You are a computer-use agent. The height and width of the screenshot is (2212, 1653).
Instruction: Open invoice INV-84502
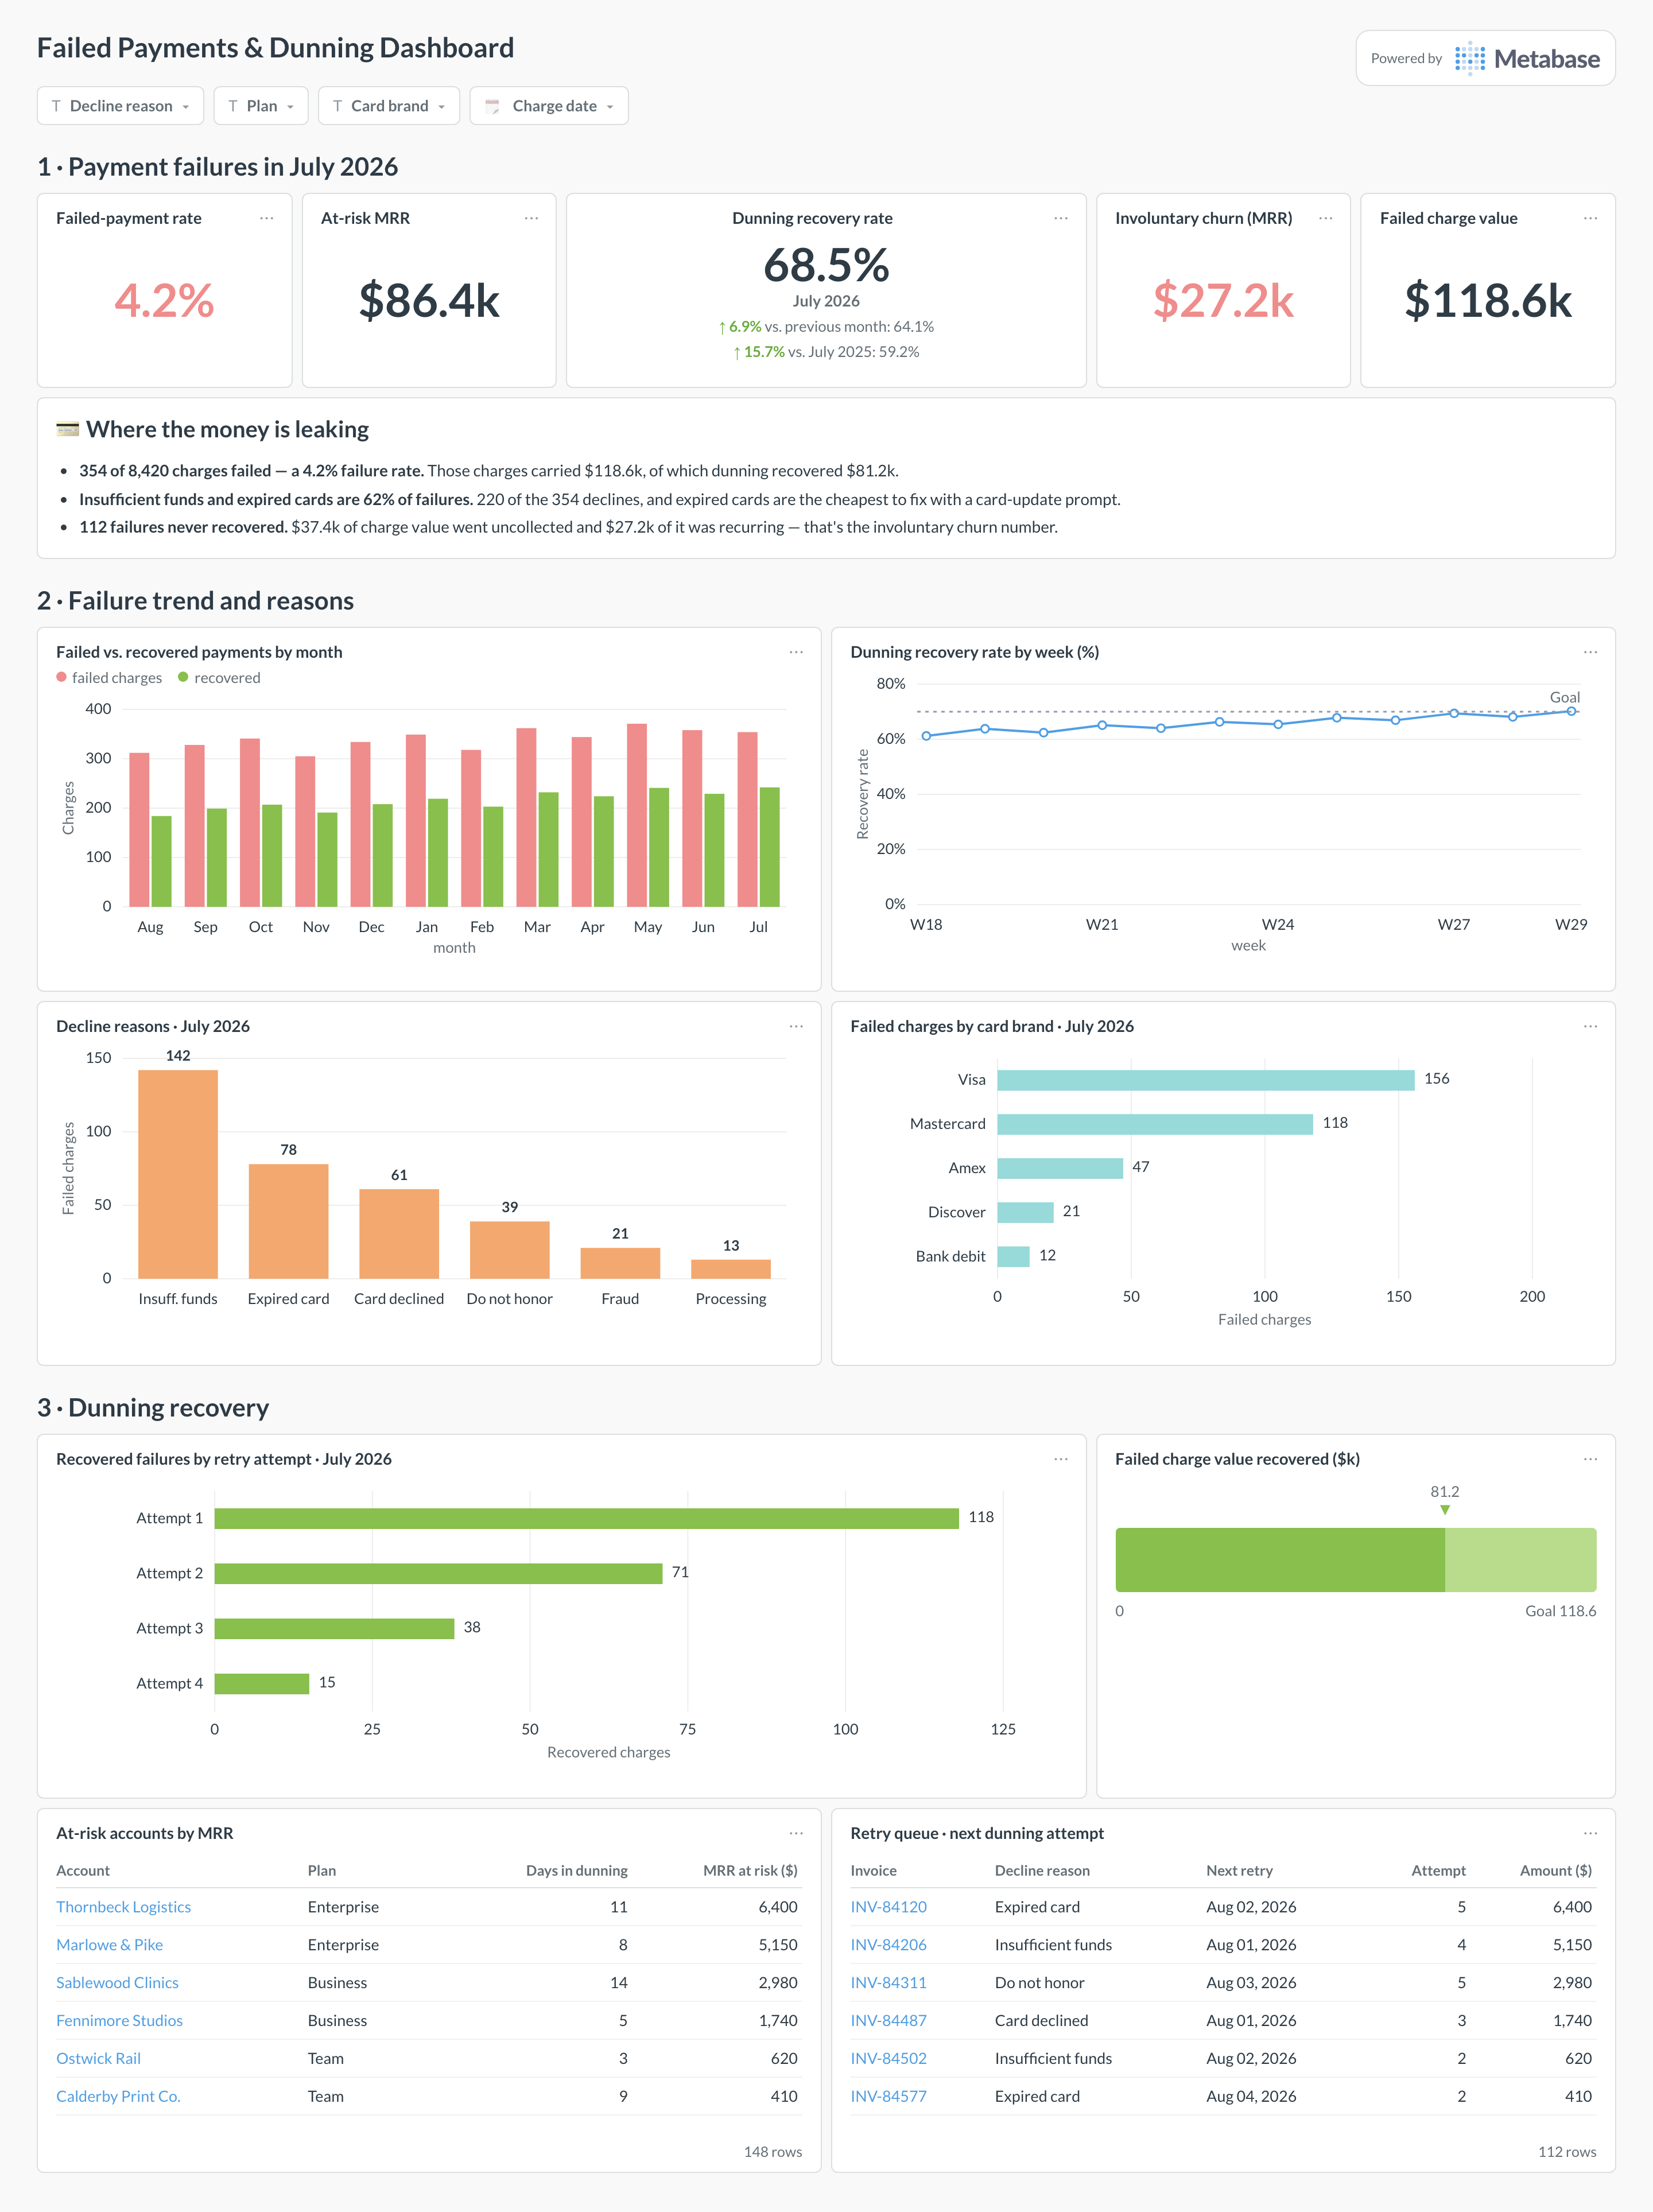click(x=888, y=2059)
